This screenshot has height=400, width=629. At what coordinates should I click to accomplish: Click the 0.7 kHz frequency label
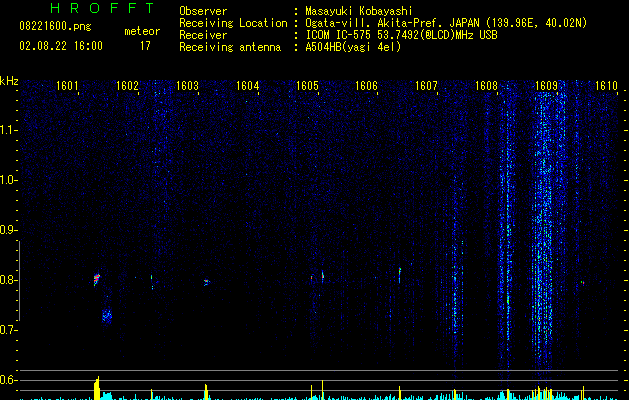(8, 330)
